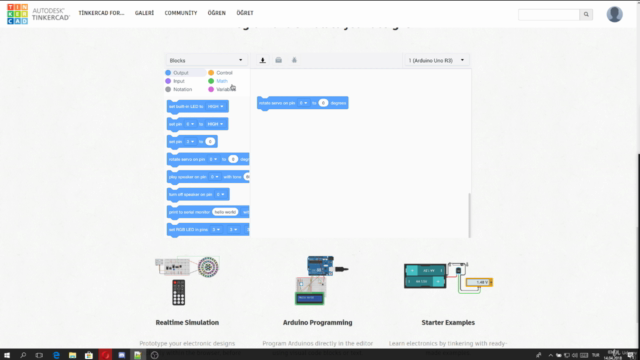Open HIGH dropdown in set pin block
This screenshot has width=640, height=360.
tap(216, 124)
